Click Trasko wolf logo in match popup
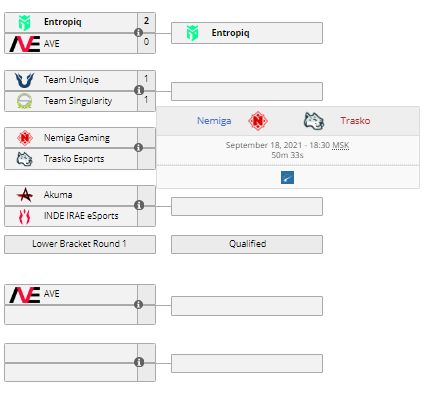Viewport: 445px width, 398px height. coord(314,121)
